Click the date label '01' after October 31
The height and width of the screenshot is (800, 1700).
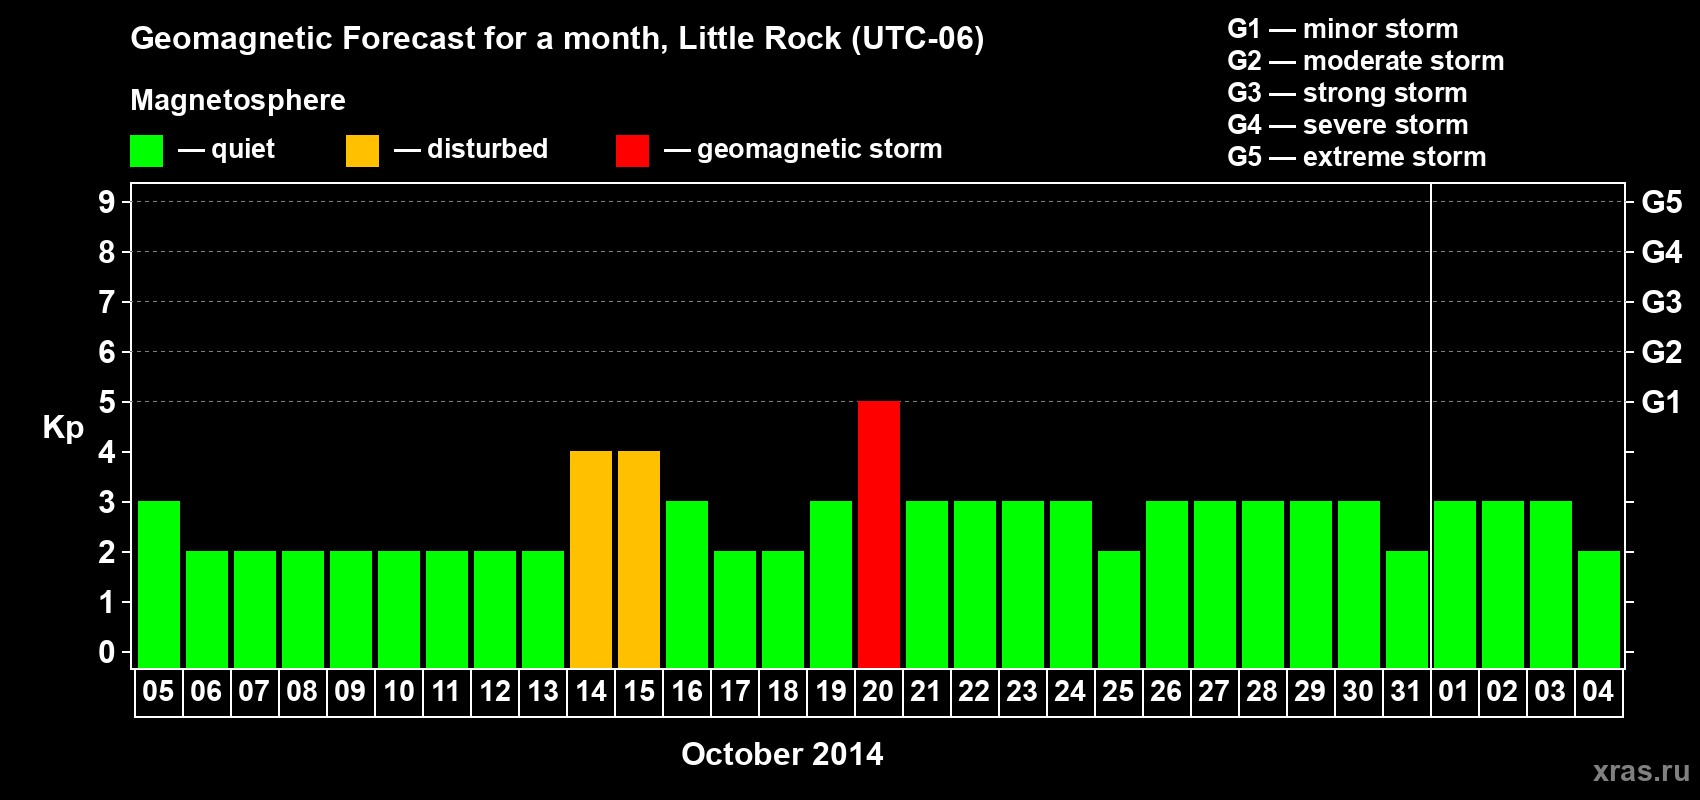pyautogui.click(x=1454, y=691)
